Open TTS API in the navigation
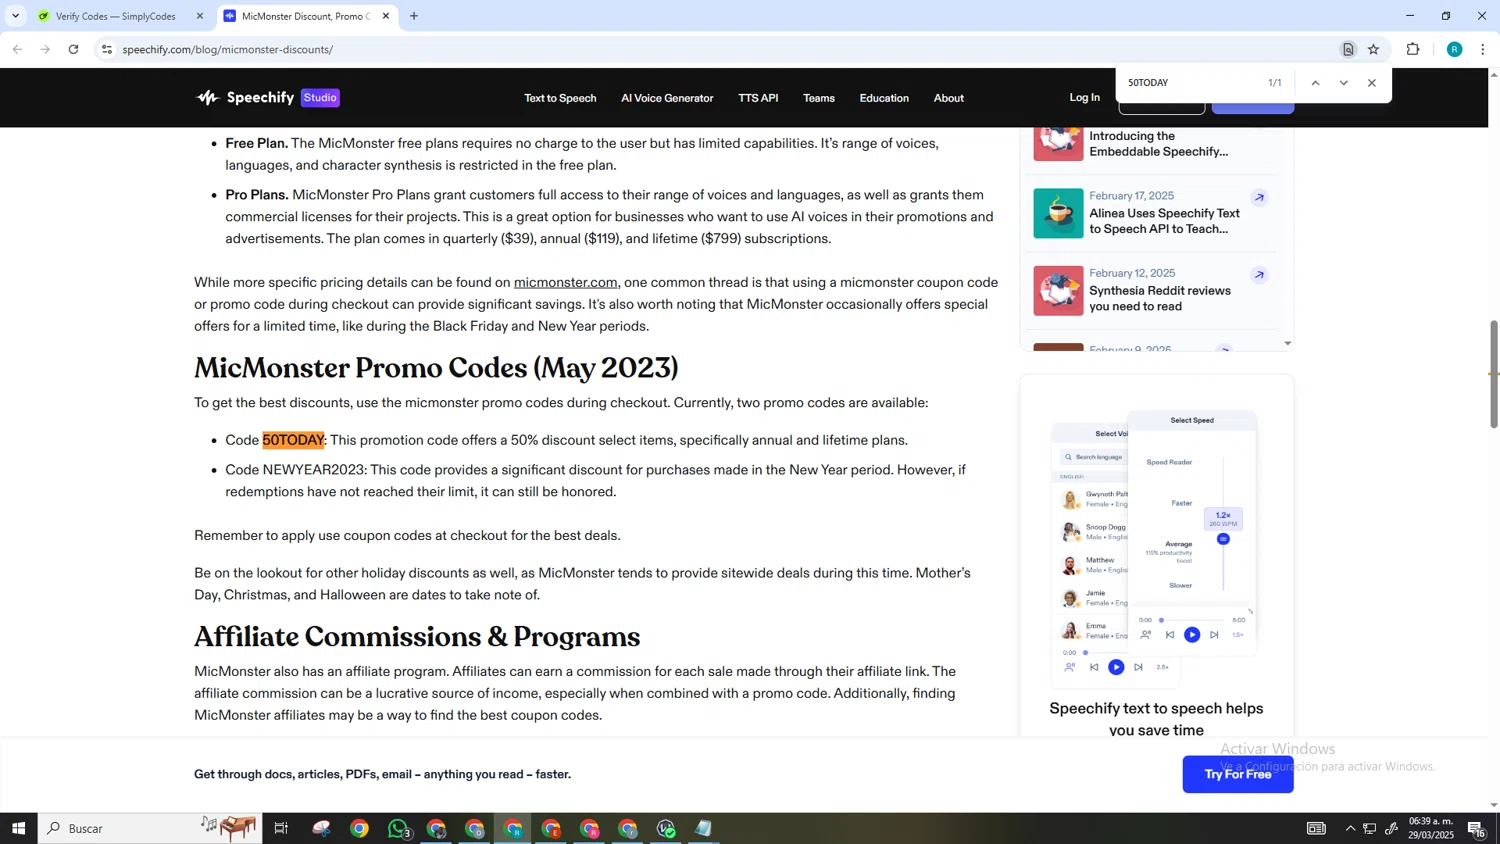 coord(758,98)
